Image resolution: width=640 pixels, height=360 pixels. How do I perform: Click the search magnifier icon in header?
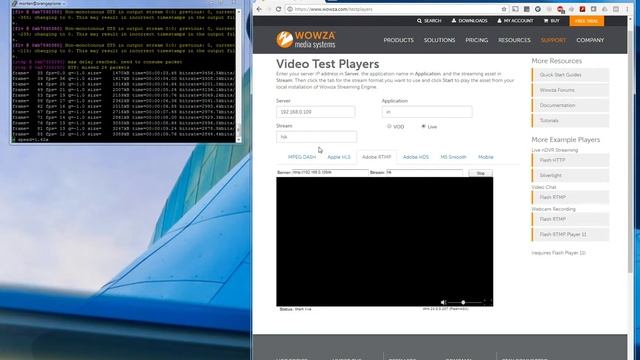tap(419, 21)
